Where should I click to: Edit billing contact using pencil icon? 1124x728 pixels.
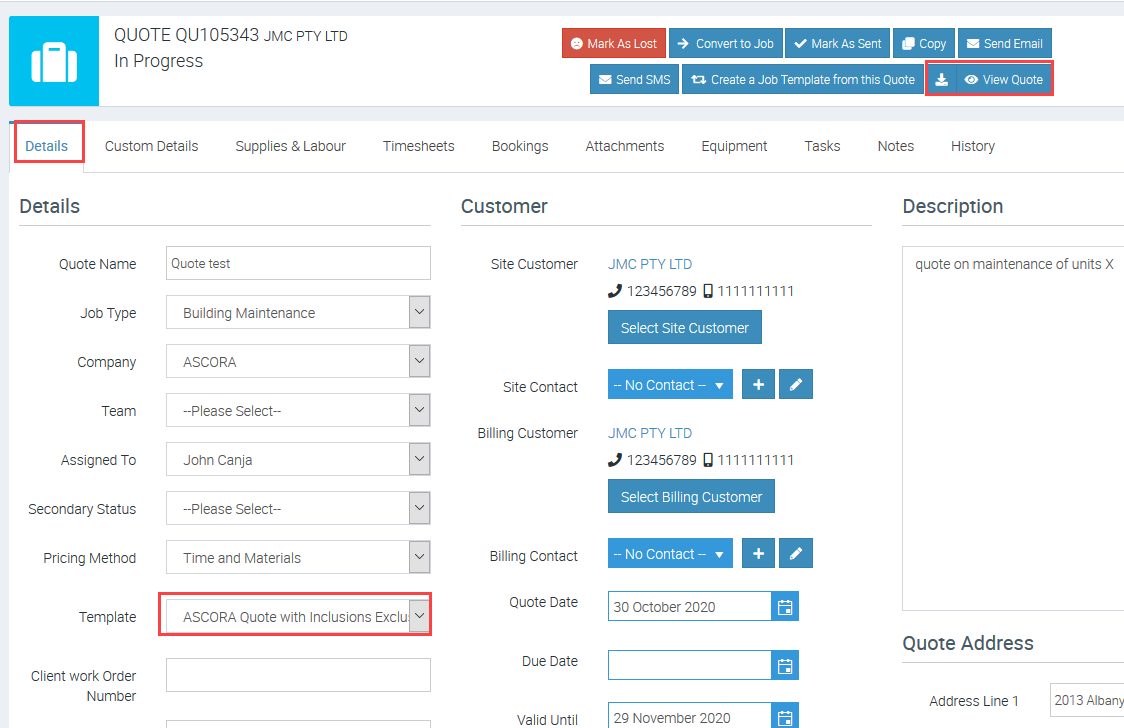[x=795, y=554]
